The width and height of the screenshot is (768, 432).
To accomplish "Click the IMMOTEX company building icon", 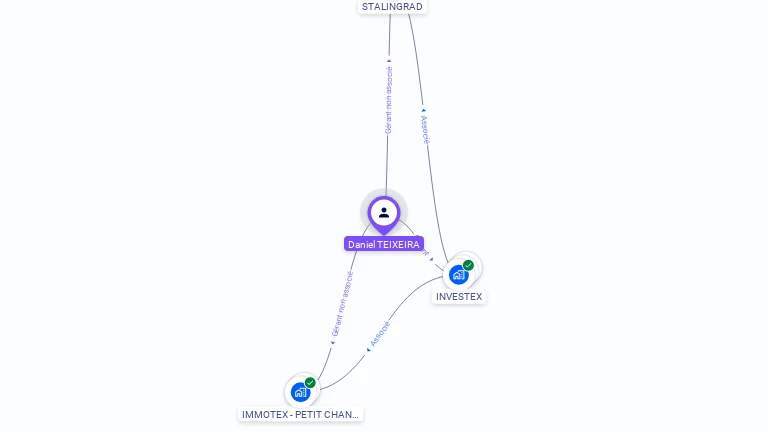I will click(300, 392).
